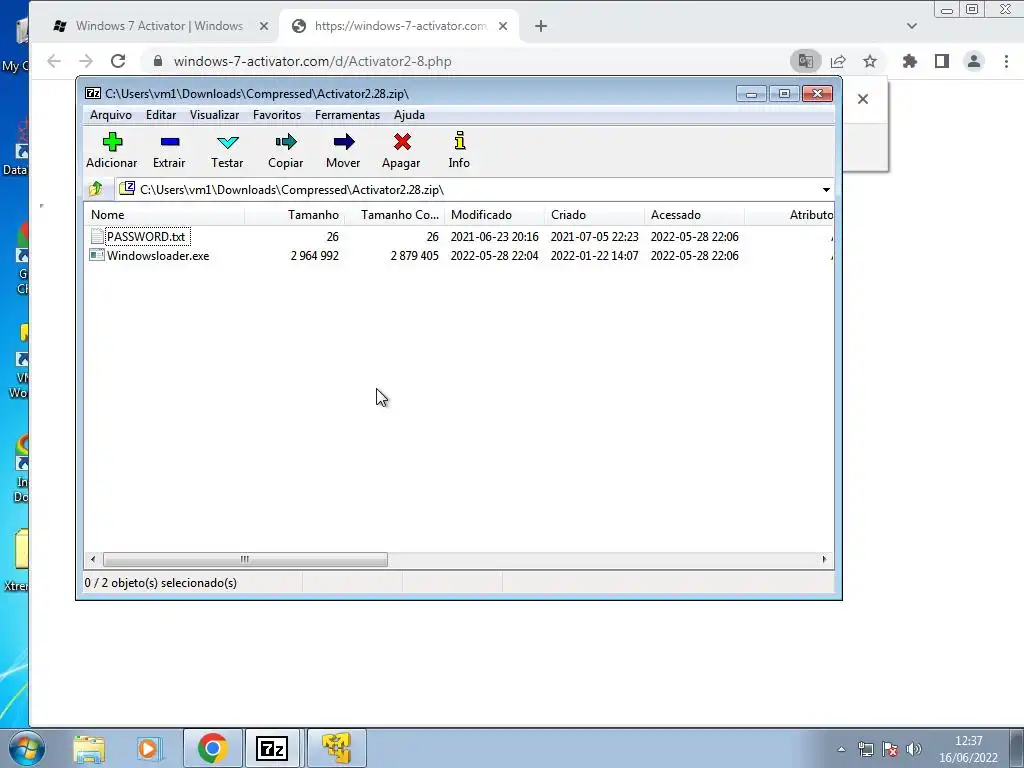Click the Chrome forward arrow
Viewport: 1024px width, 768px height.
click(86, 61)
